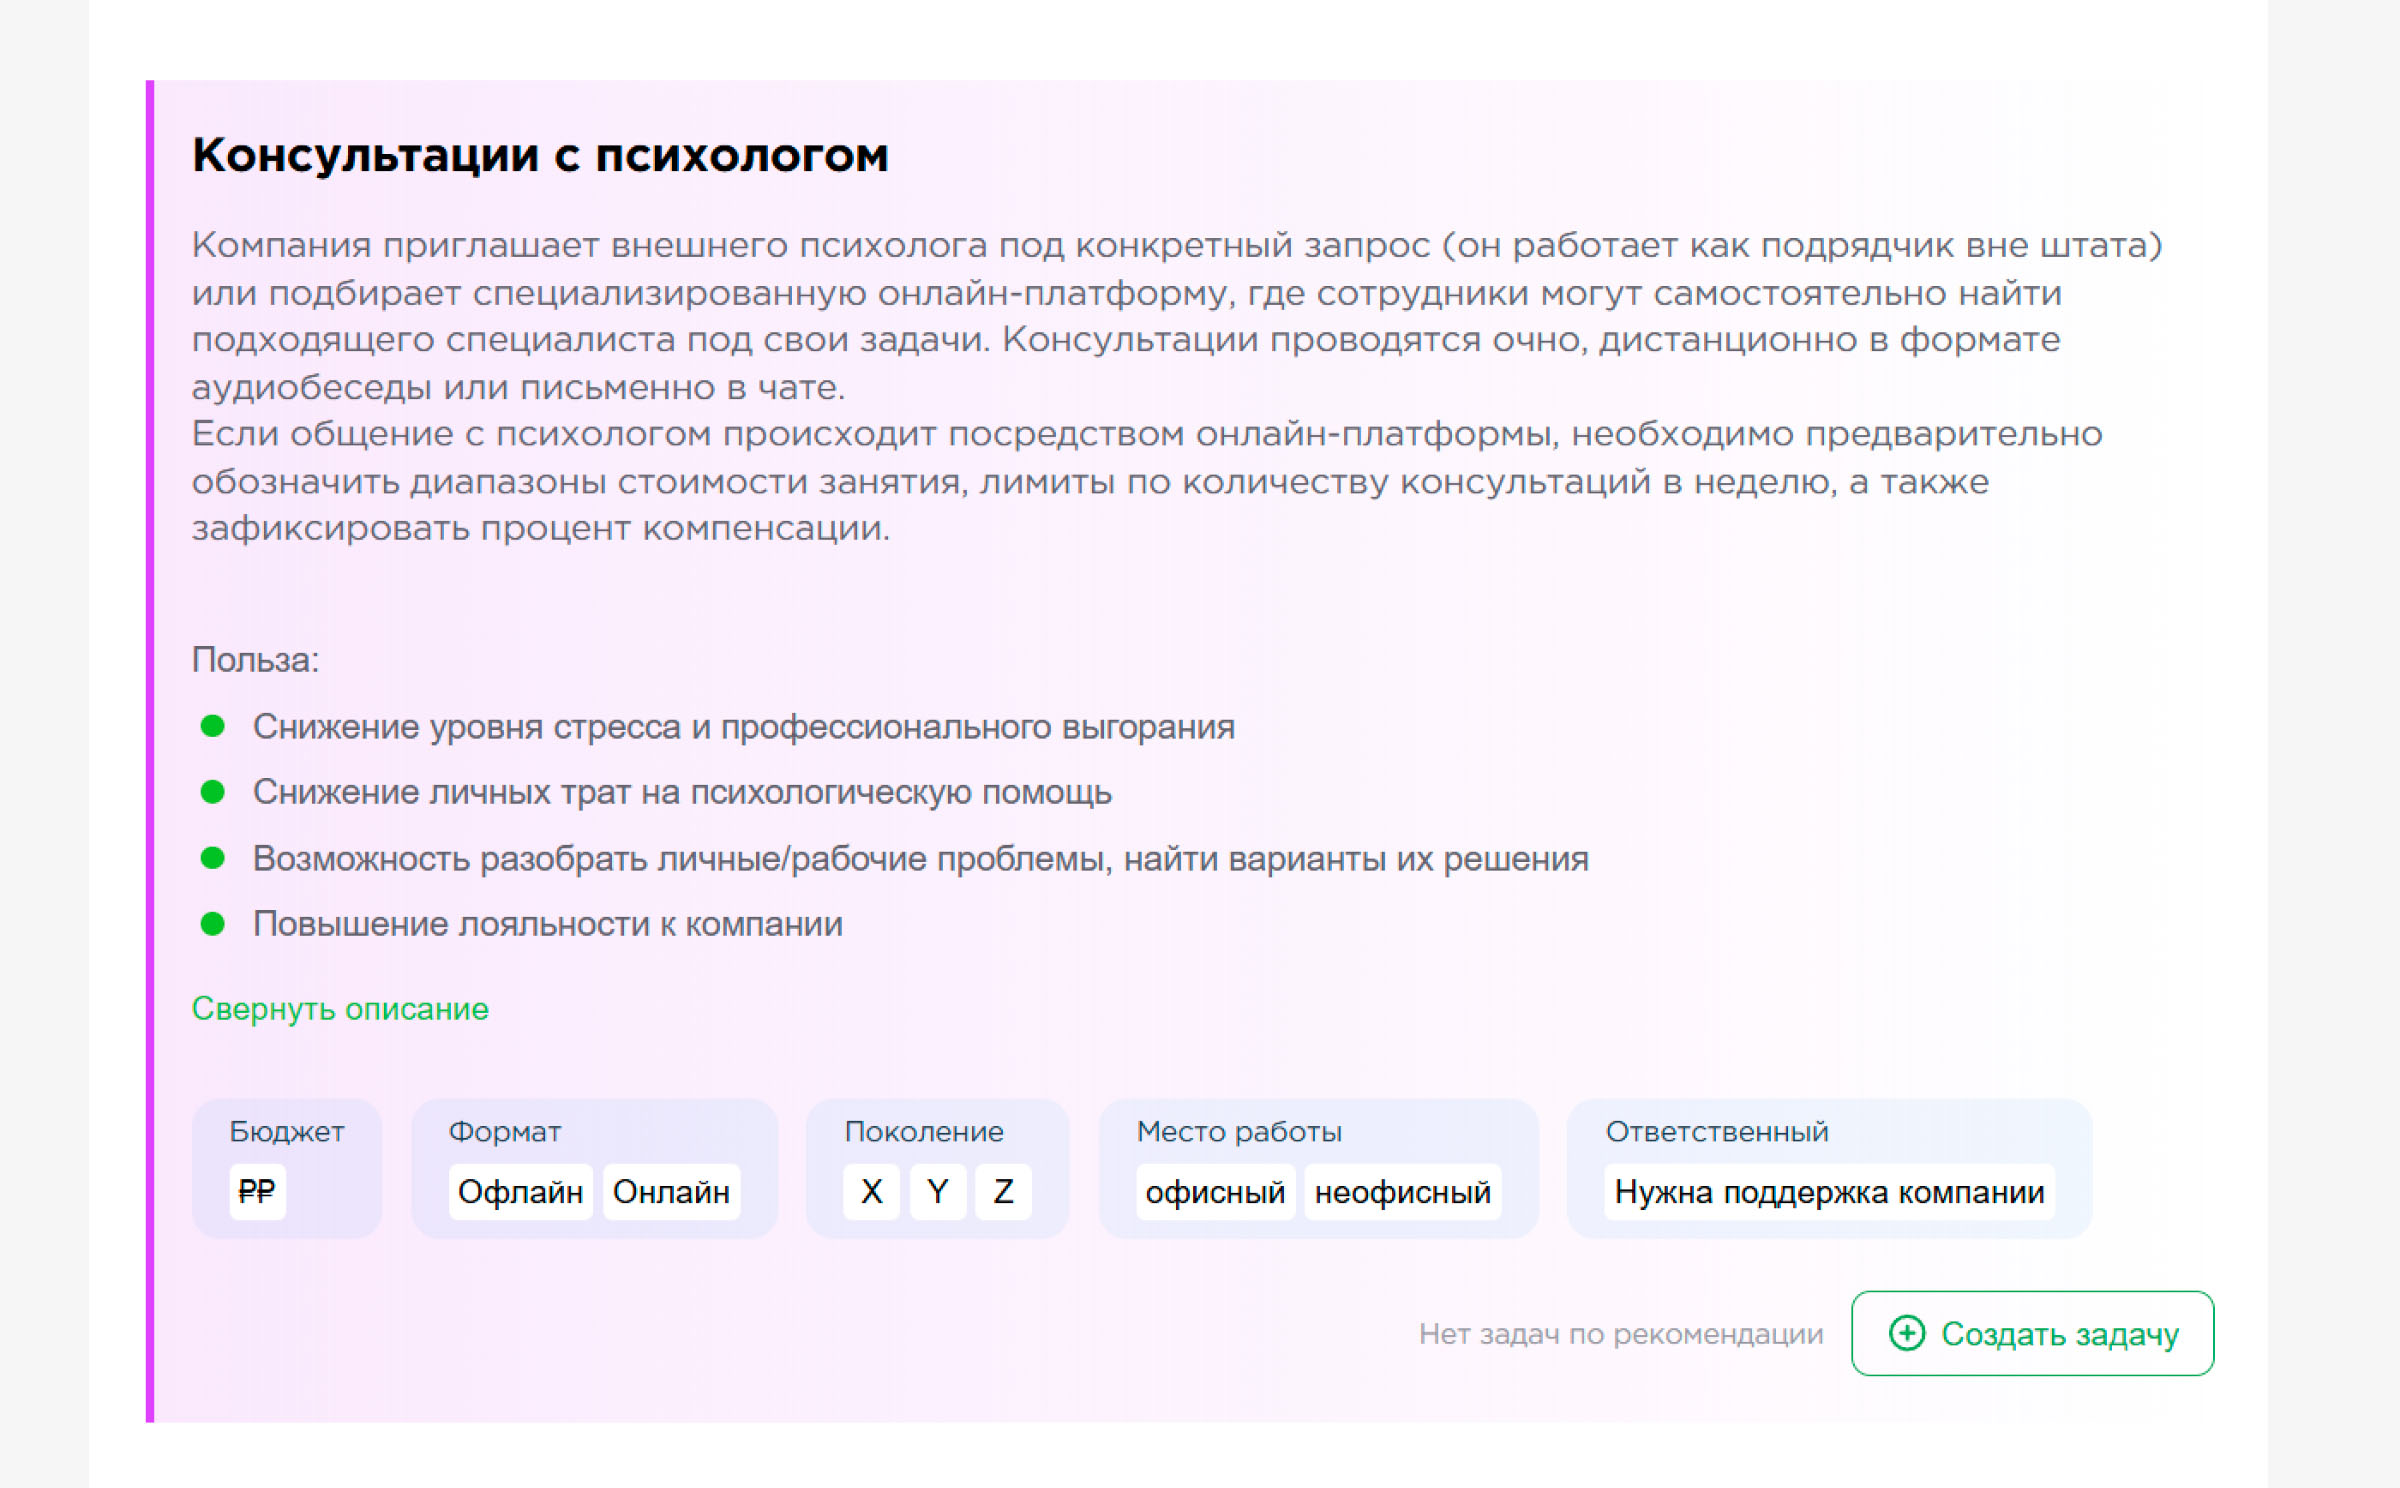2400x1488 pixels.
Task: Click the heading Консультации с психологом
Action: pos(540,156)
